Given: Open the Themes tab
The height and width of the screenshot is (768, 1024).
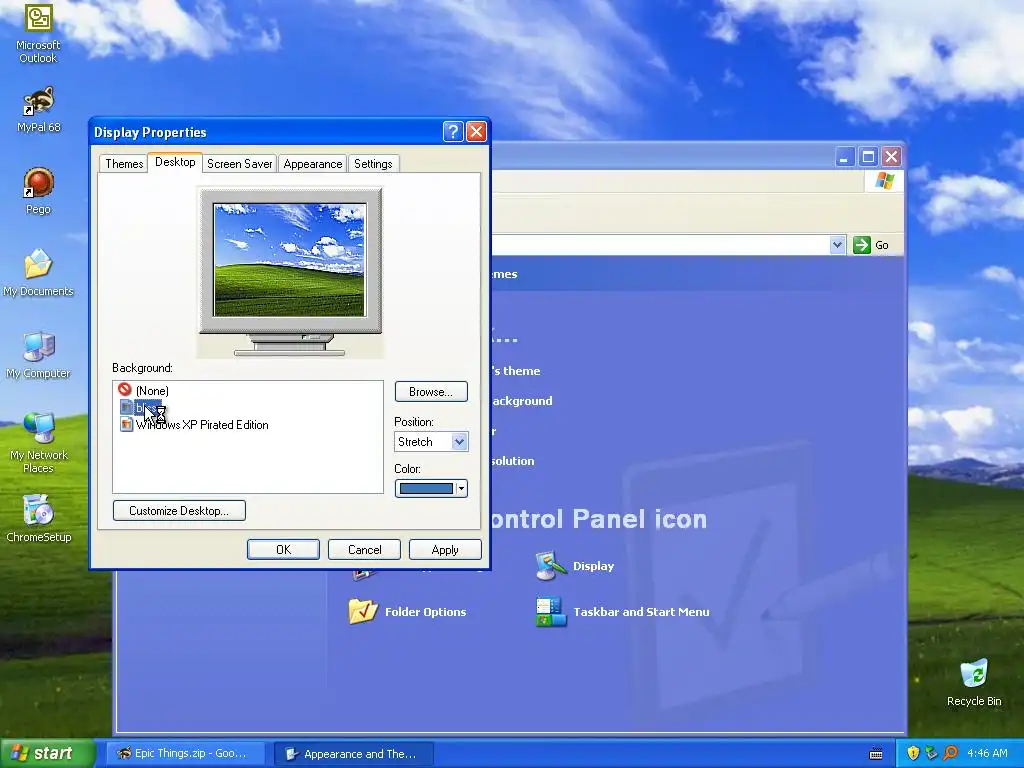Looking at the screenshot, I should (x=124, y=164).
